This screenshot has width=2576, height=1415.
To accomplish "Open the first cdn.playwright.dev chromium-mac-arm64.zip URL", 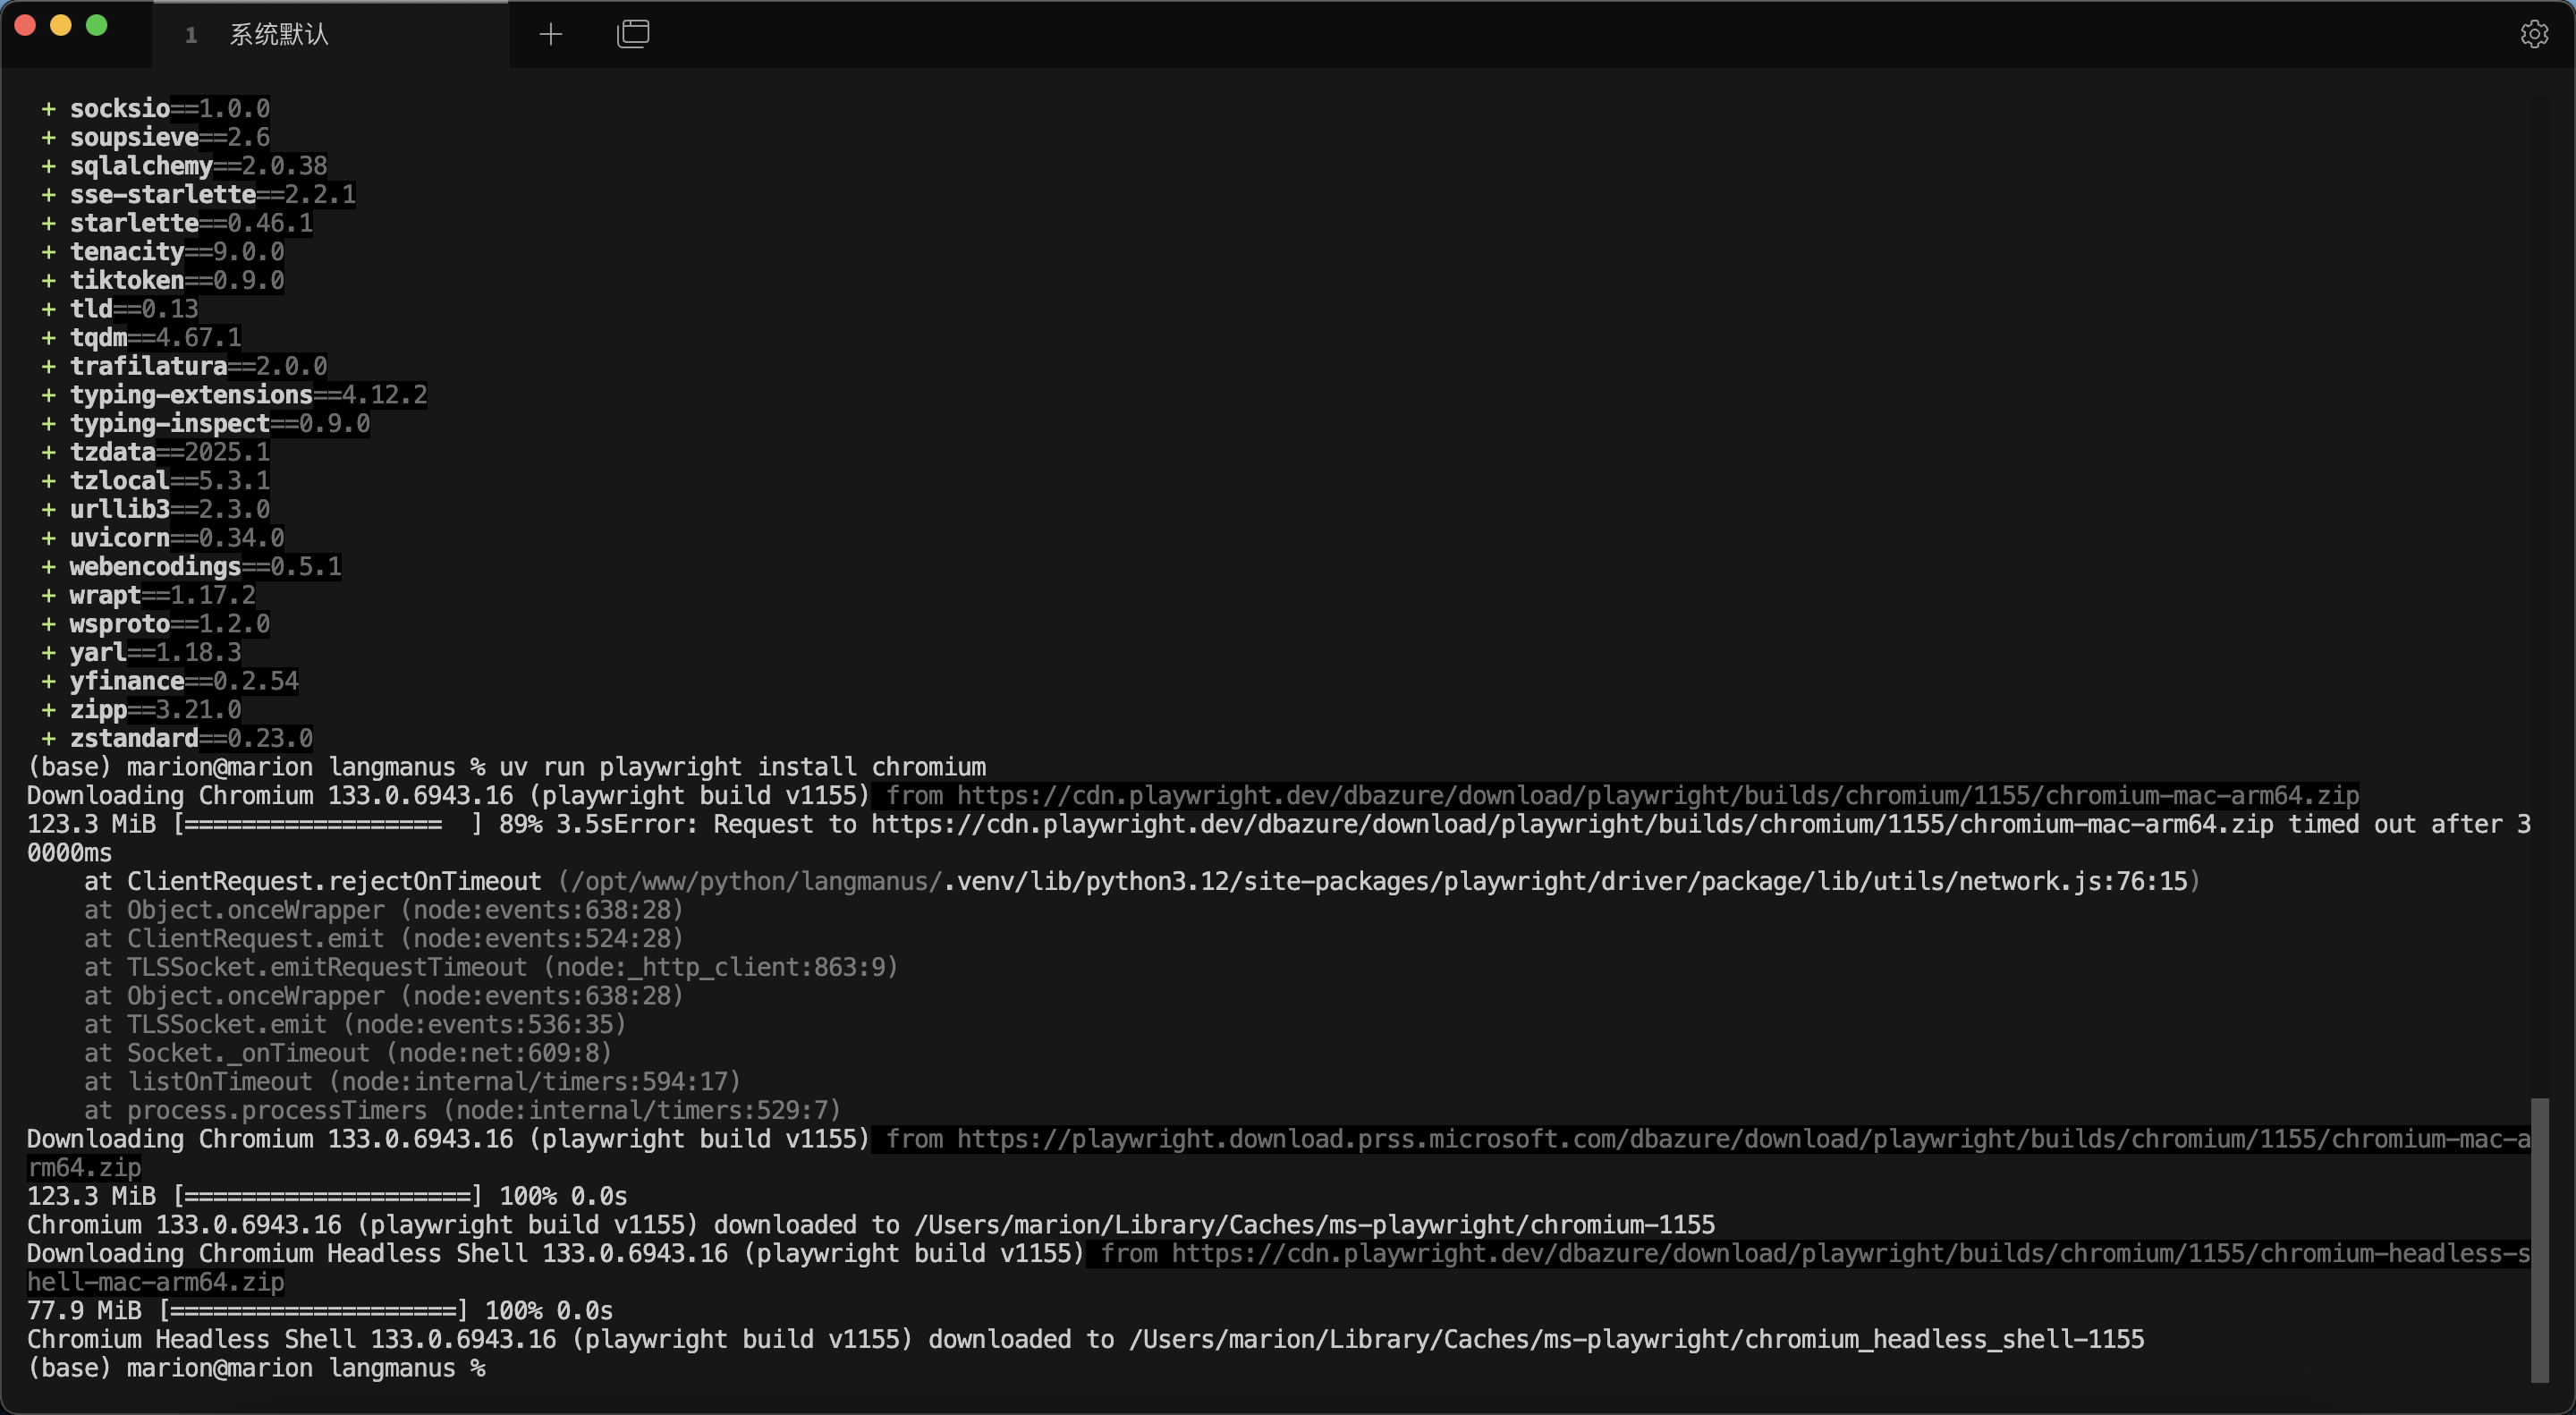I will pos(1657,796).
